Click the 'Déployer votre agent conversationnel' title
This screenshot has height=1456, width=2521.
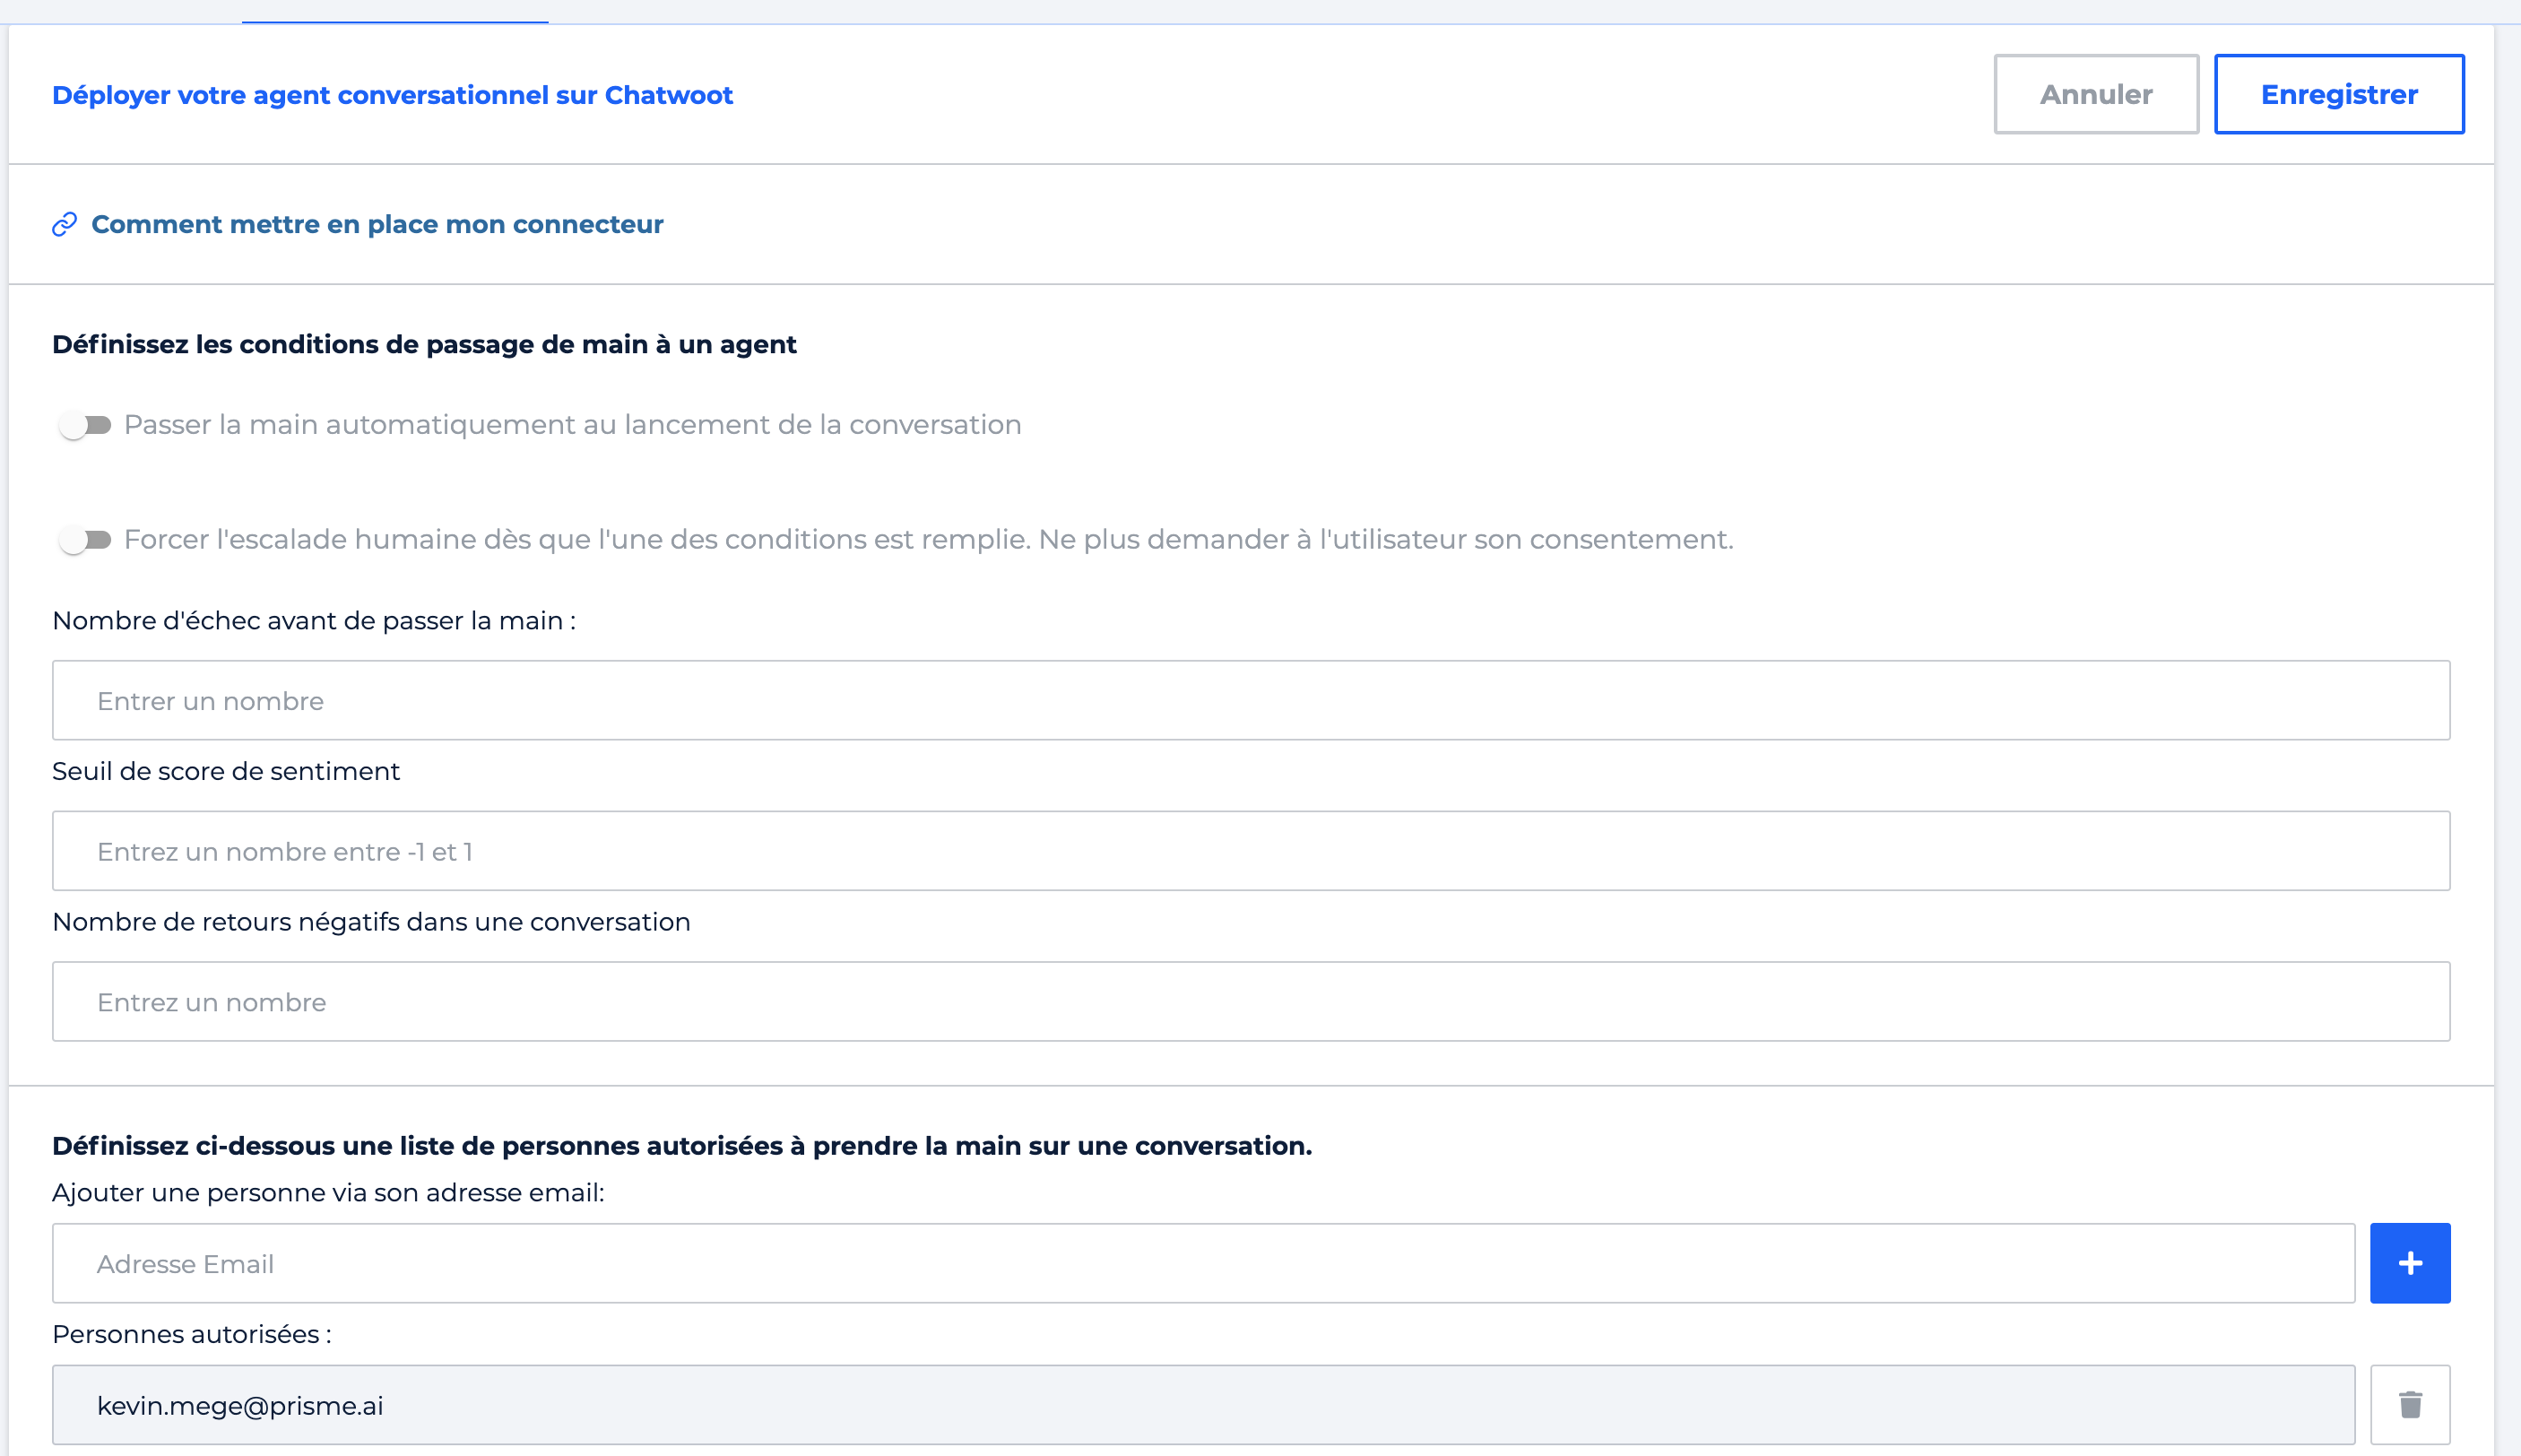(392, 95)
